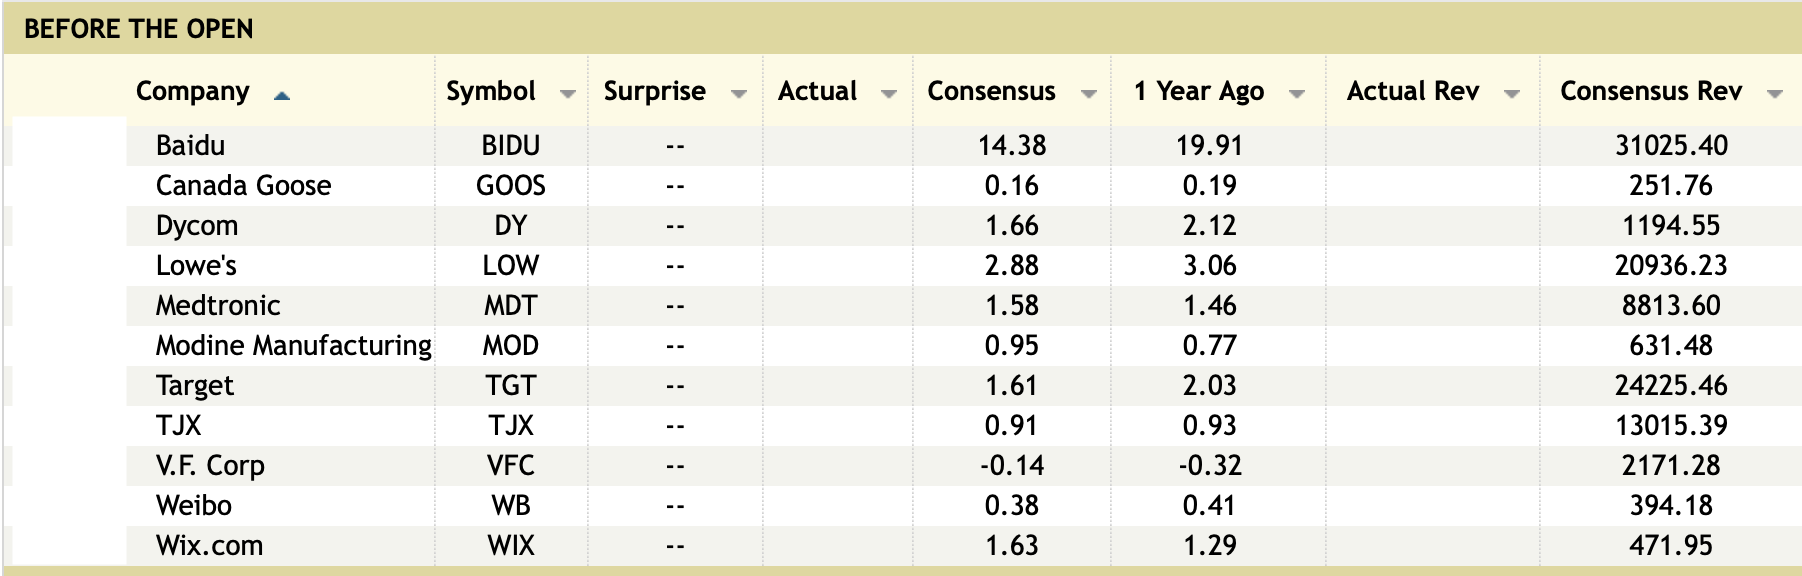Click the MDT ticker symbol
The width and height of the screenshot is (1802, 576).
point(510,306)
